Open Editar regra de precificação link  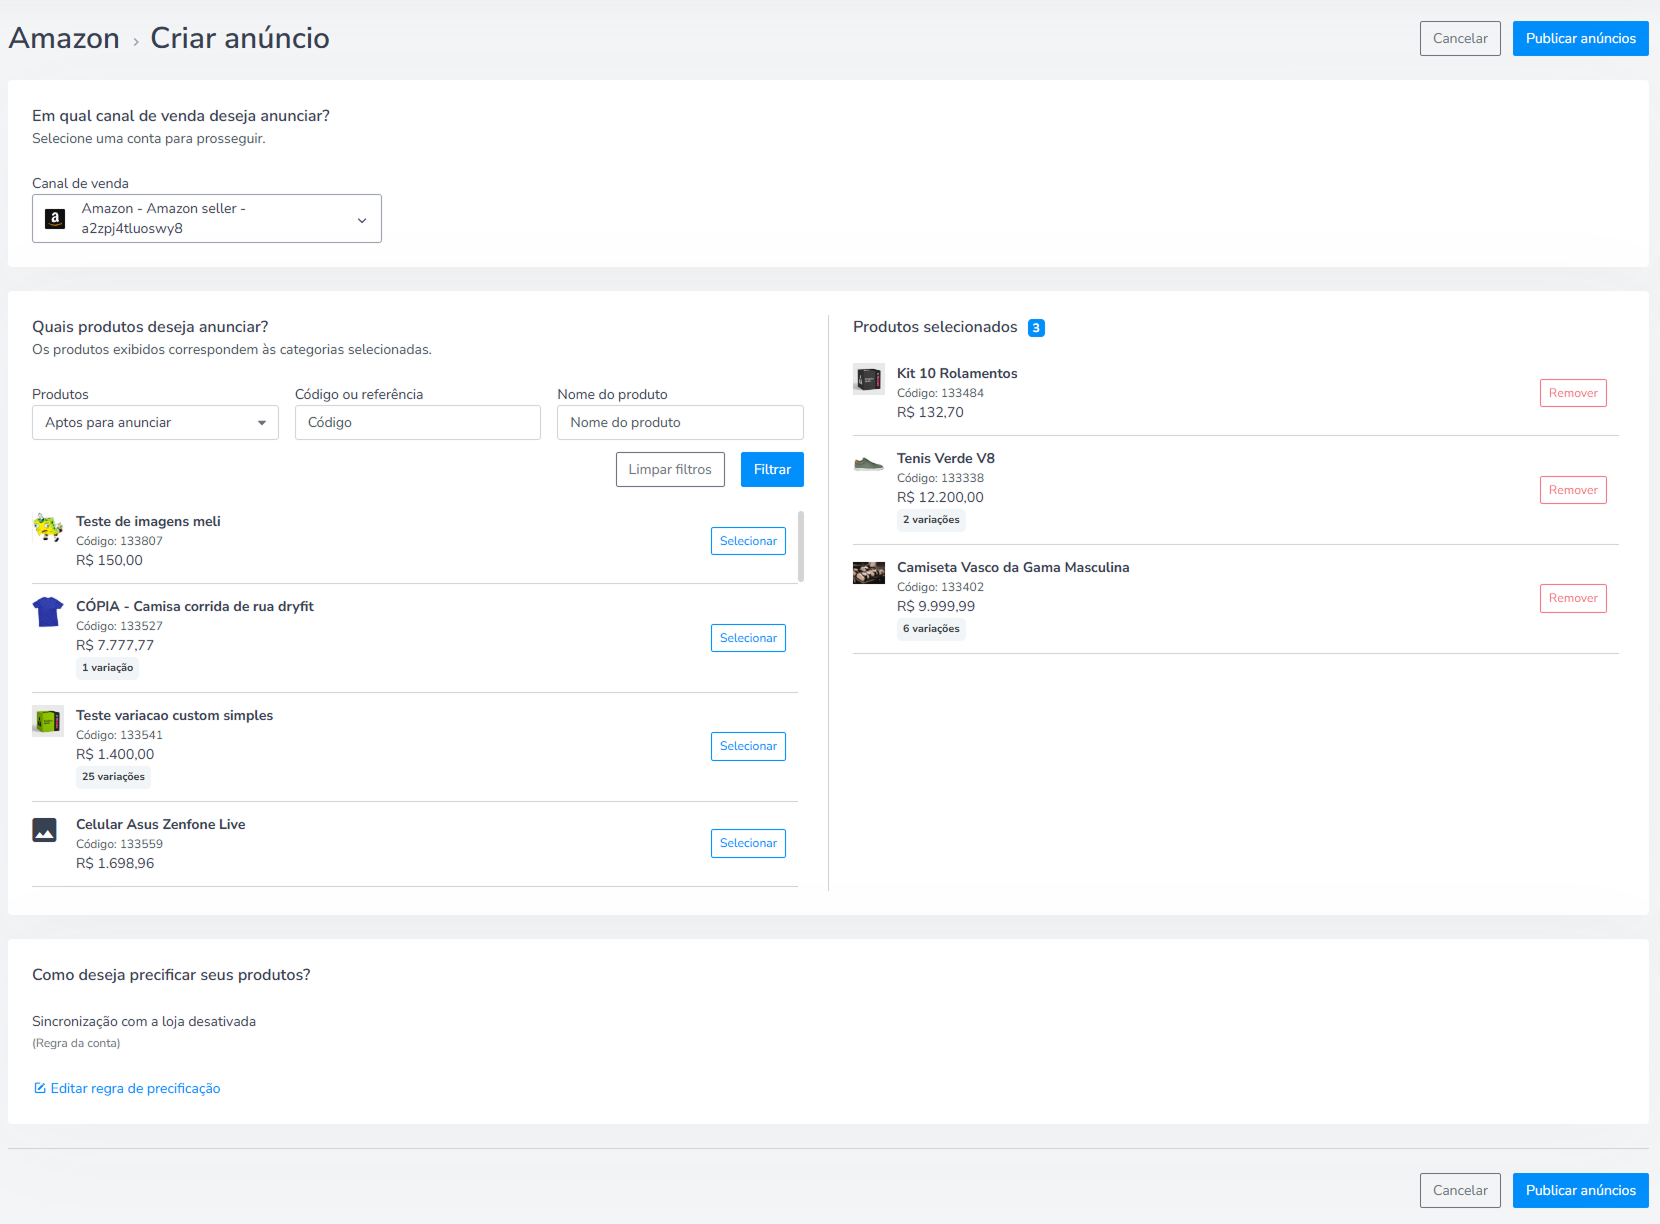135,1088
